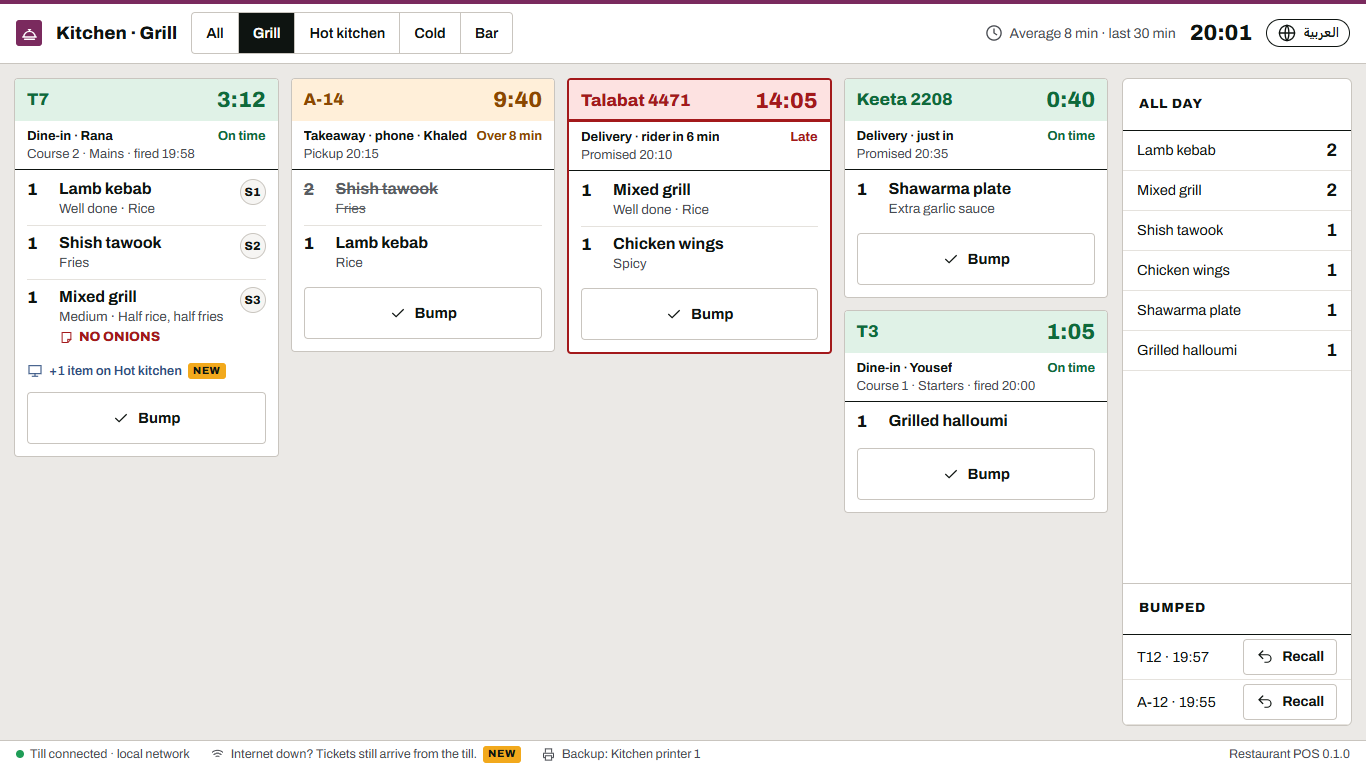This screenshot has width=1366, height=768.
Task: Select struck-through Shish tawook in A-14
Action: tap(423, 198)
